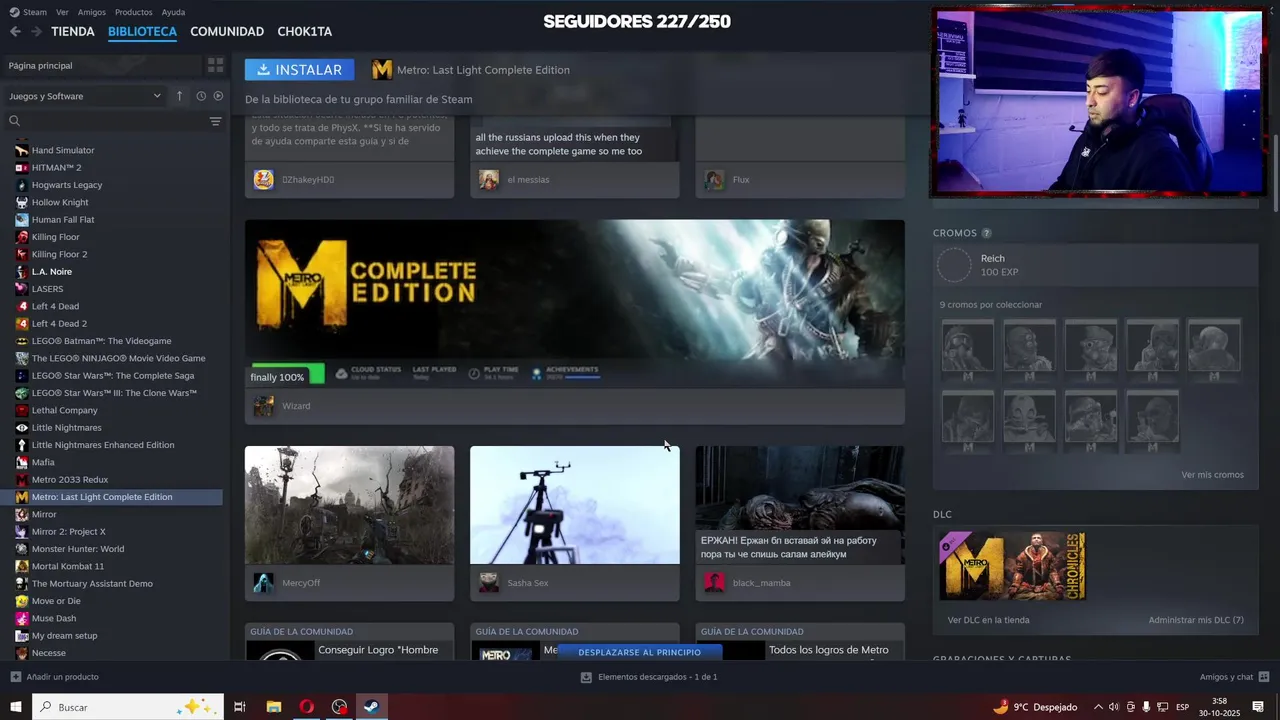Show hidden system tray icons chevron
The width and height of the screenshot is (1280, 720).
1098,707
